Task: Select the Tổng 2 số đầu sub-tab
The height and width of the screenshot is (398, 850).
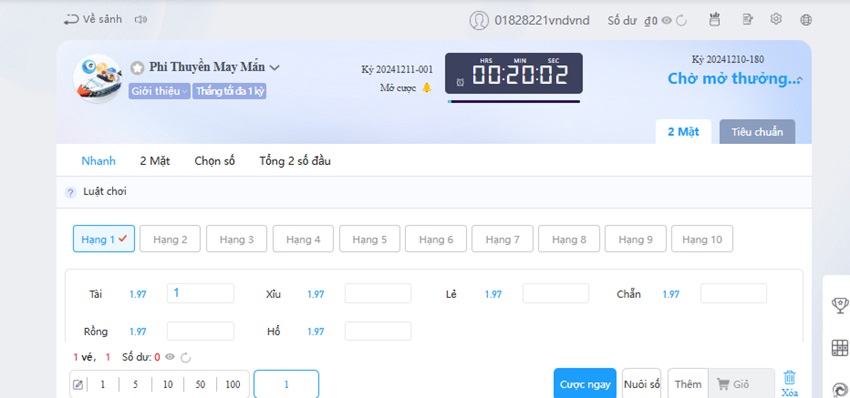Action: coord(295,161)
